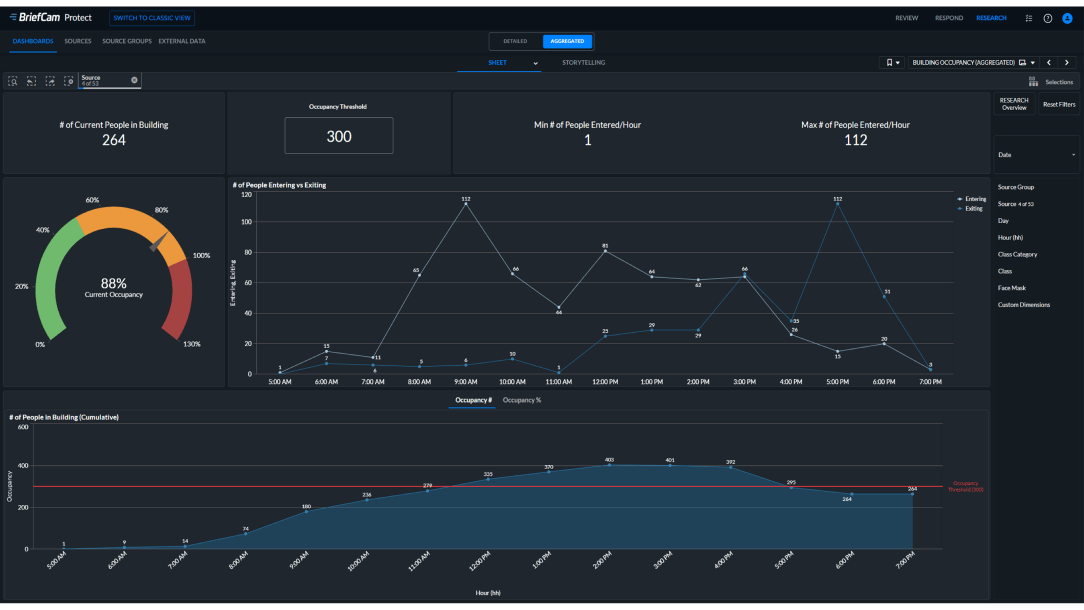
Task: Click the smart search selection icon
Action: (x=13, y=81)
